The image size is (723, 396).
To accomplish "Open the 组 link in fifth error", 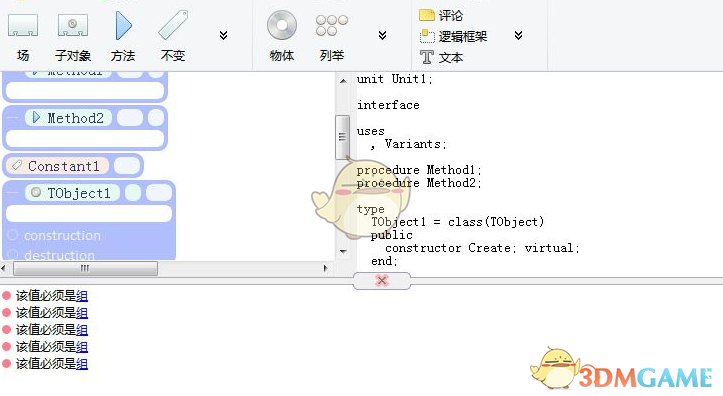I will [82, 364].
